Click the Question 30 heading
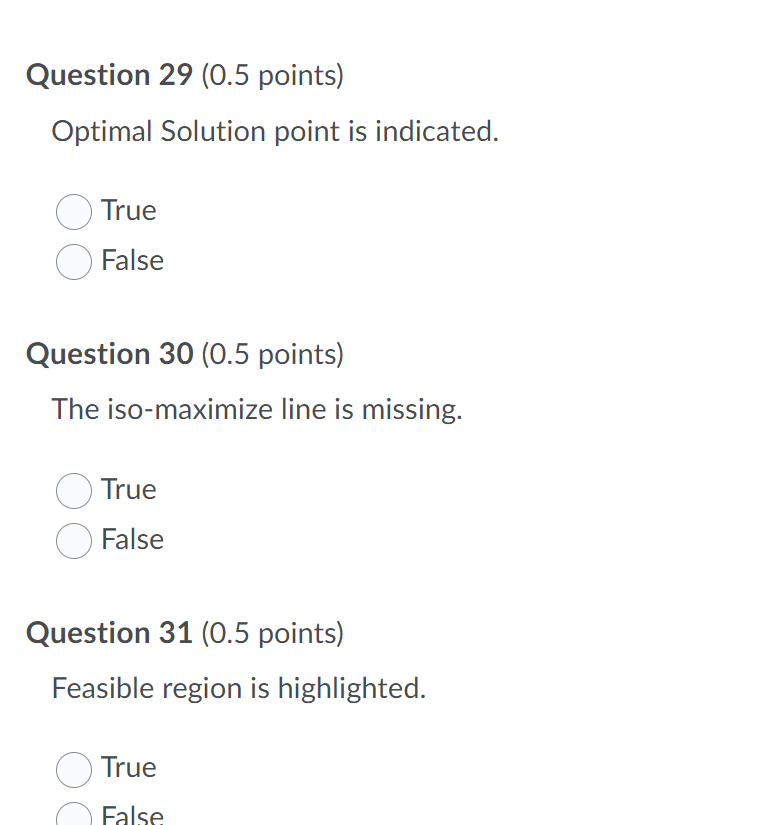Viewport: 773px width, 825px height. coord(110,354)
